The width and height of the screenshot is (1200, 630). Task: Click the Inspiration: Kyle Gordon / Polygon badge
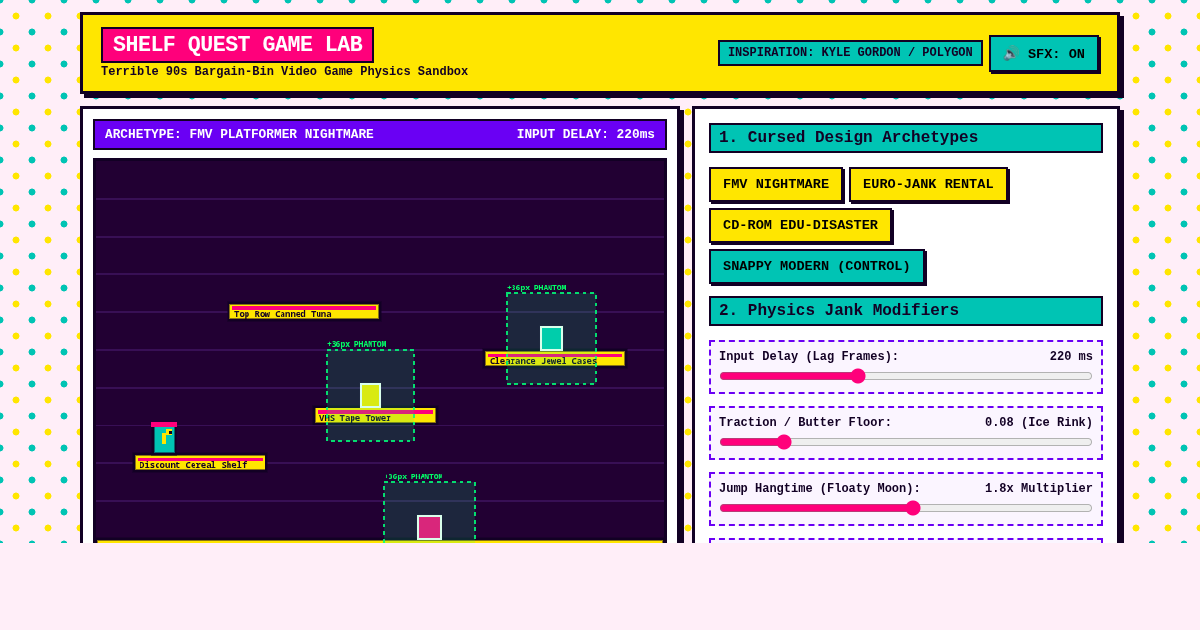(850, 53)
